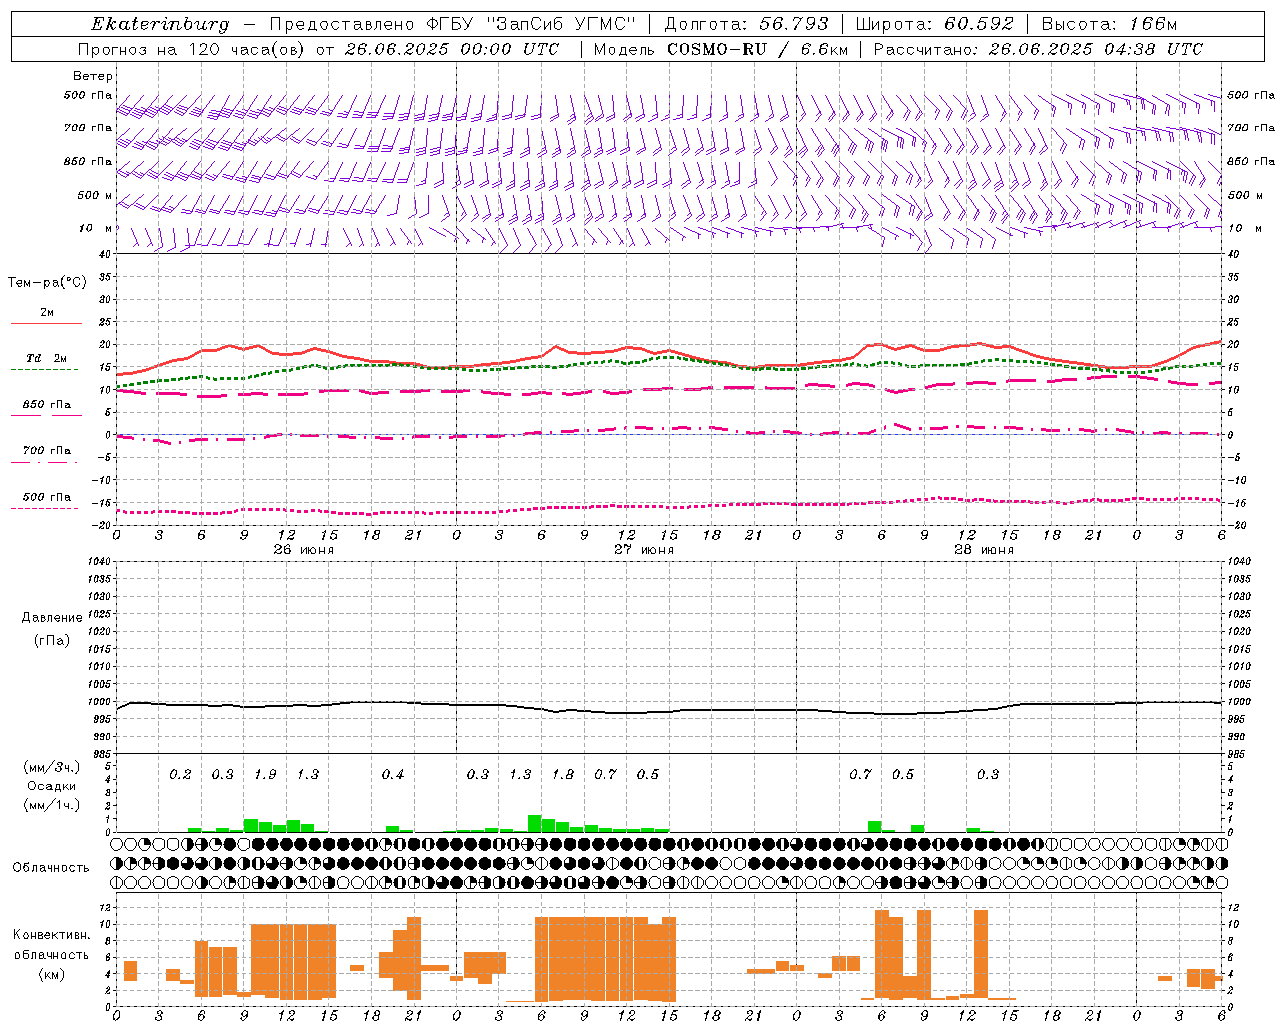The height and width of the screenshot is (1024, 1280).
Task: Click the 1.9 precipitation total value
Action: coord(265,774)
